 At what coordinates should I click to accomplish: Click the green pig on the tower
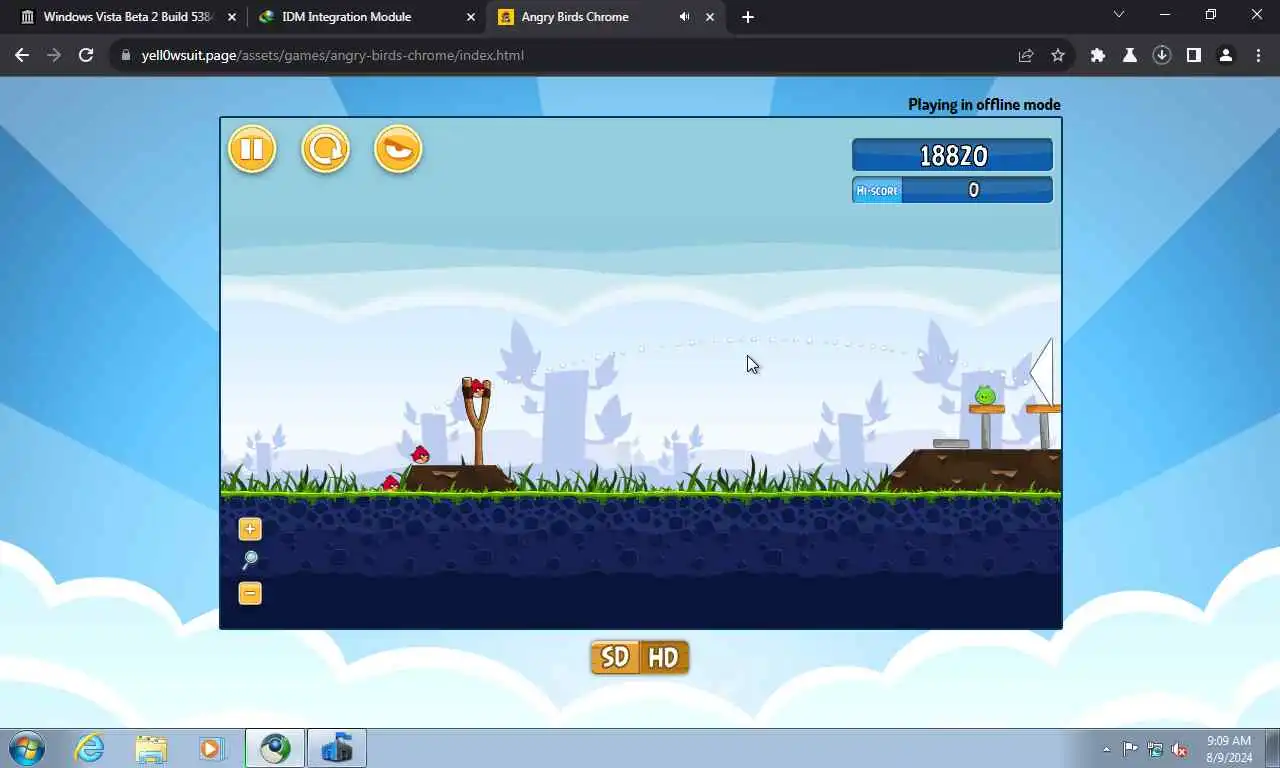[985, 395]
